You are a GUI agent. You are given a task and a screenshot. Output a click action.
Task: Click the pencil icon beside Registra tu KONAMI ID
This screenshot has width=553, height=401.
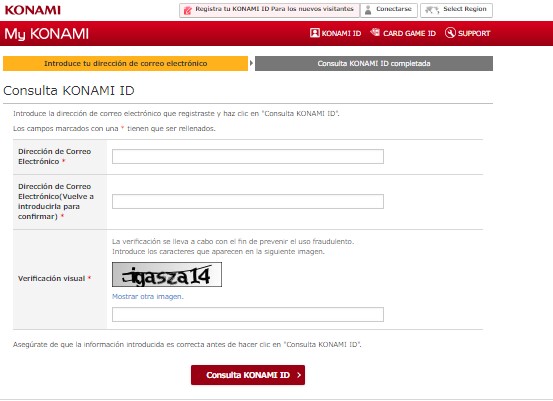188,10
